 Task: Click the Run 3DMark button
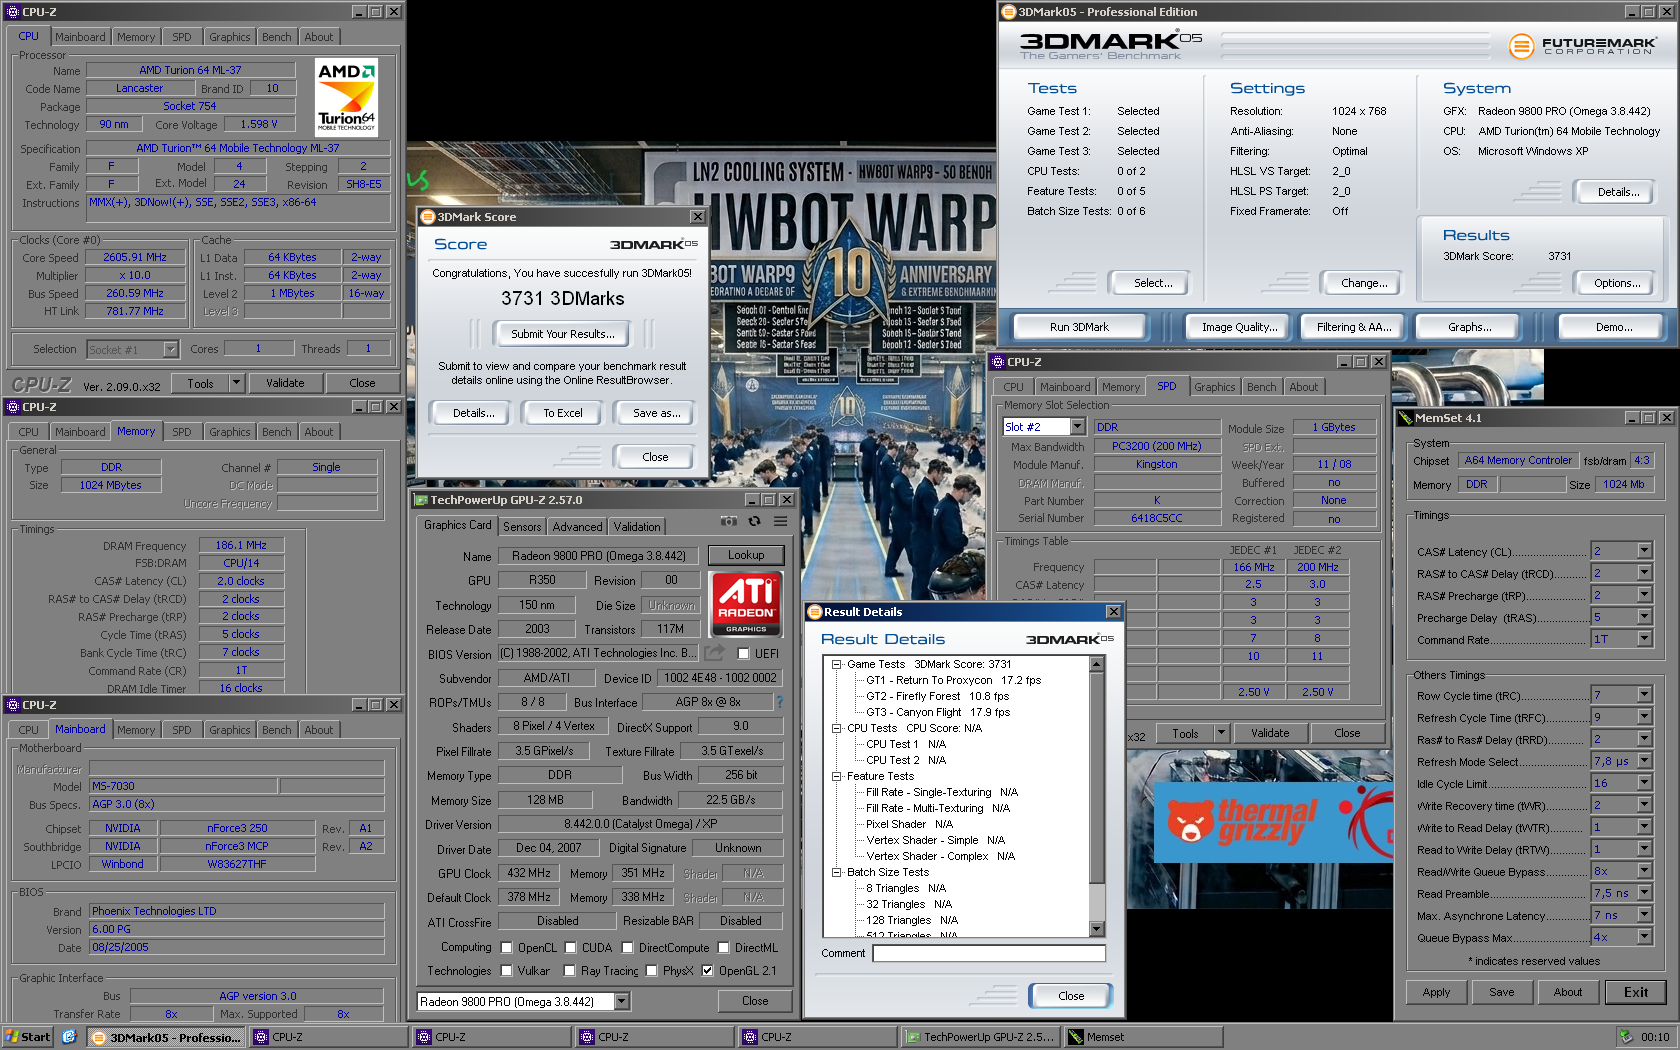1079,327
